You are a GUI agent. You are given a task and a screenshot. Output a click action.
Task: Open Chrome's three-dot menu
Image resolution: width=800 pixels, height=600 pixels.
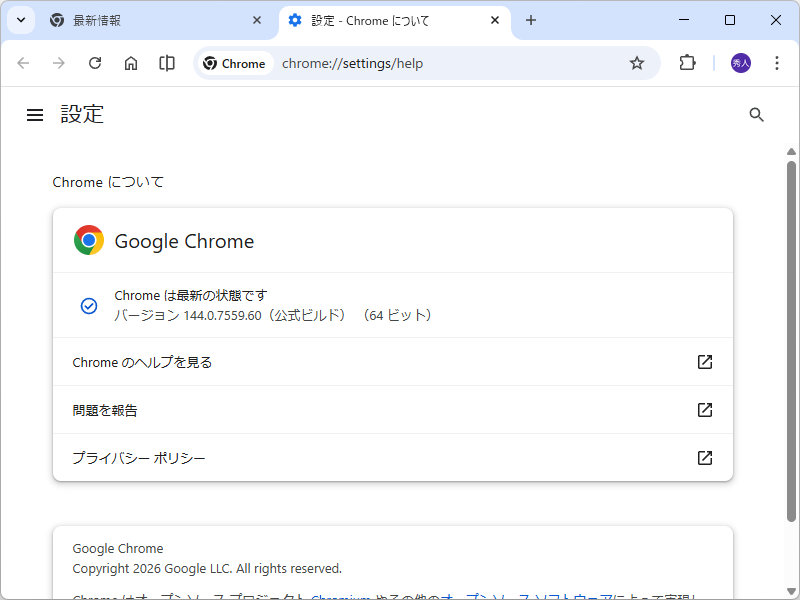(777, 62)
